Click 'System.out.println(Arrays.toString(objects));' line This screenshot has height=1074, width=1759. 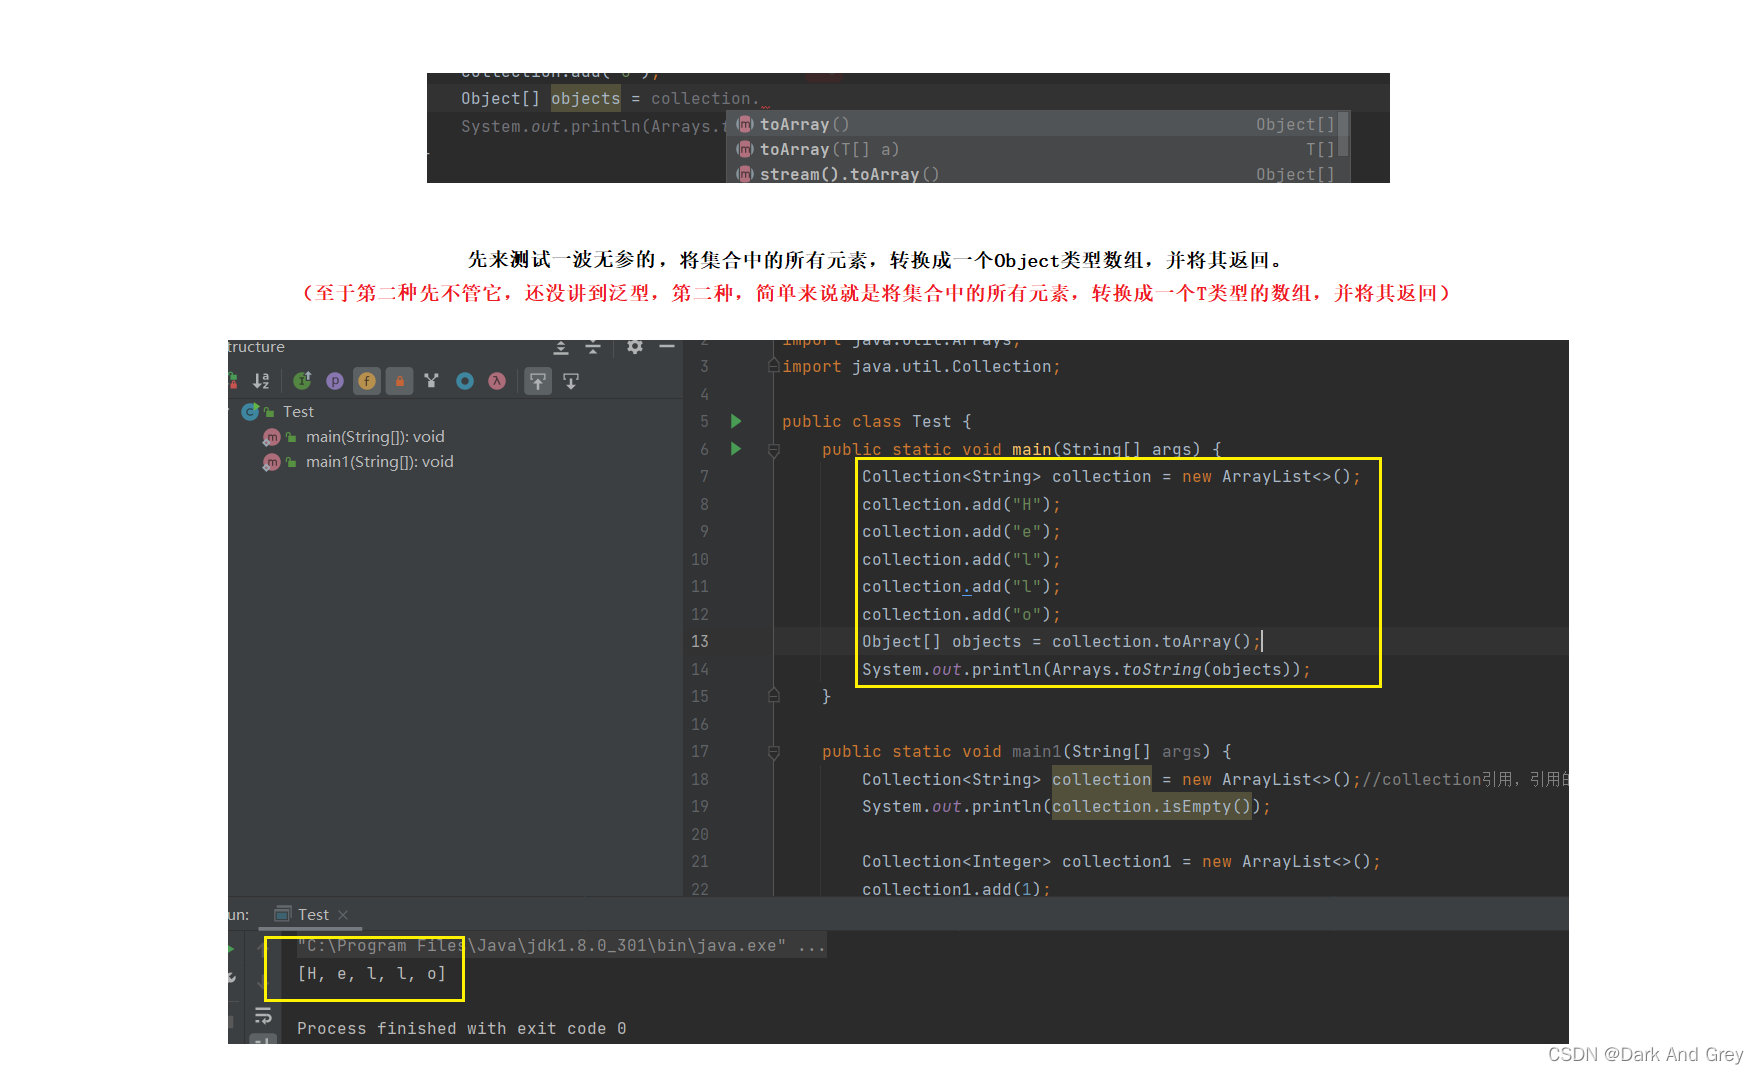pyautogui.click(x=1085, y=670)
